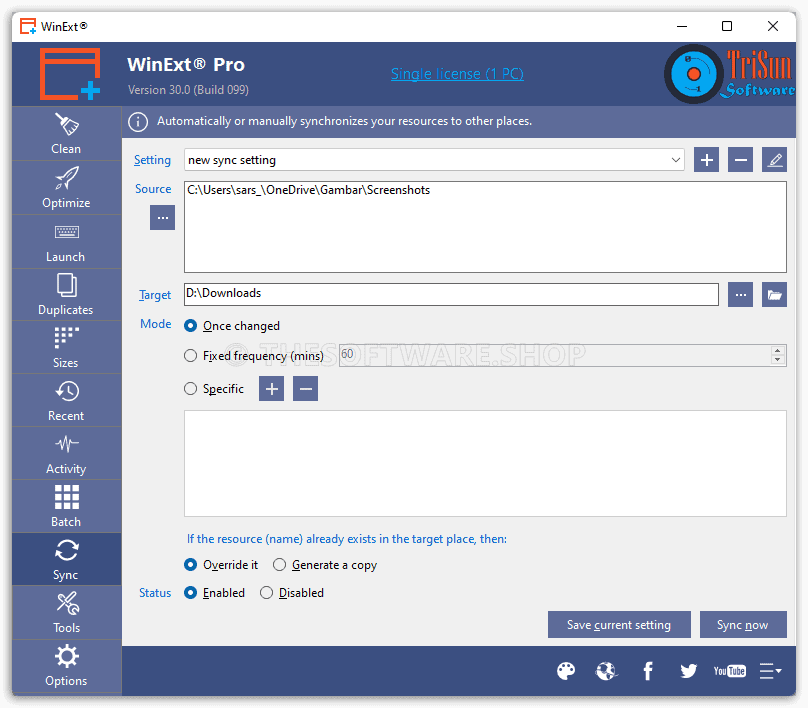808x708 pixels.
Task: Open the Launch keyboard module
Action: point(66,242)
